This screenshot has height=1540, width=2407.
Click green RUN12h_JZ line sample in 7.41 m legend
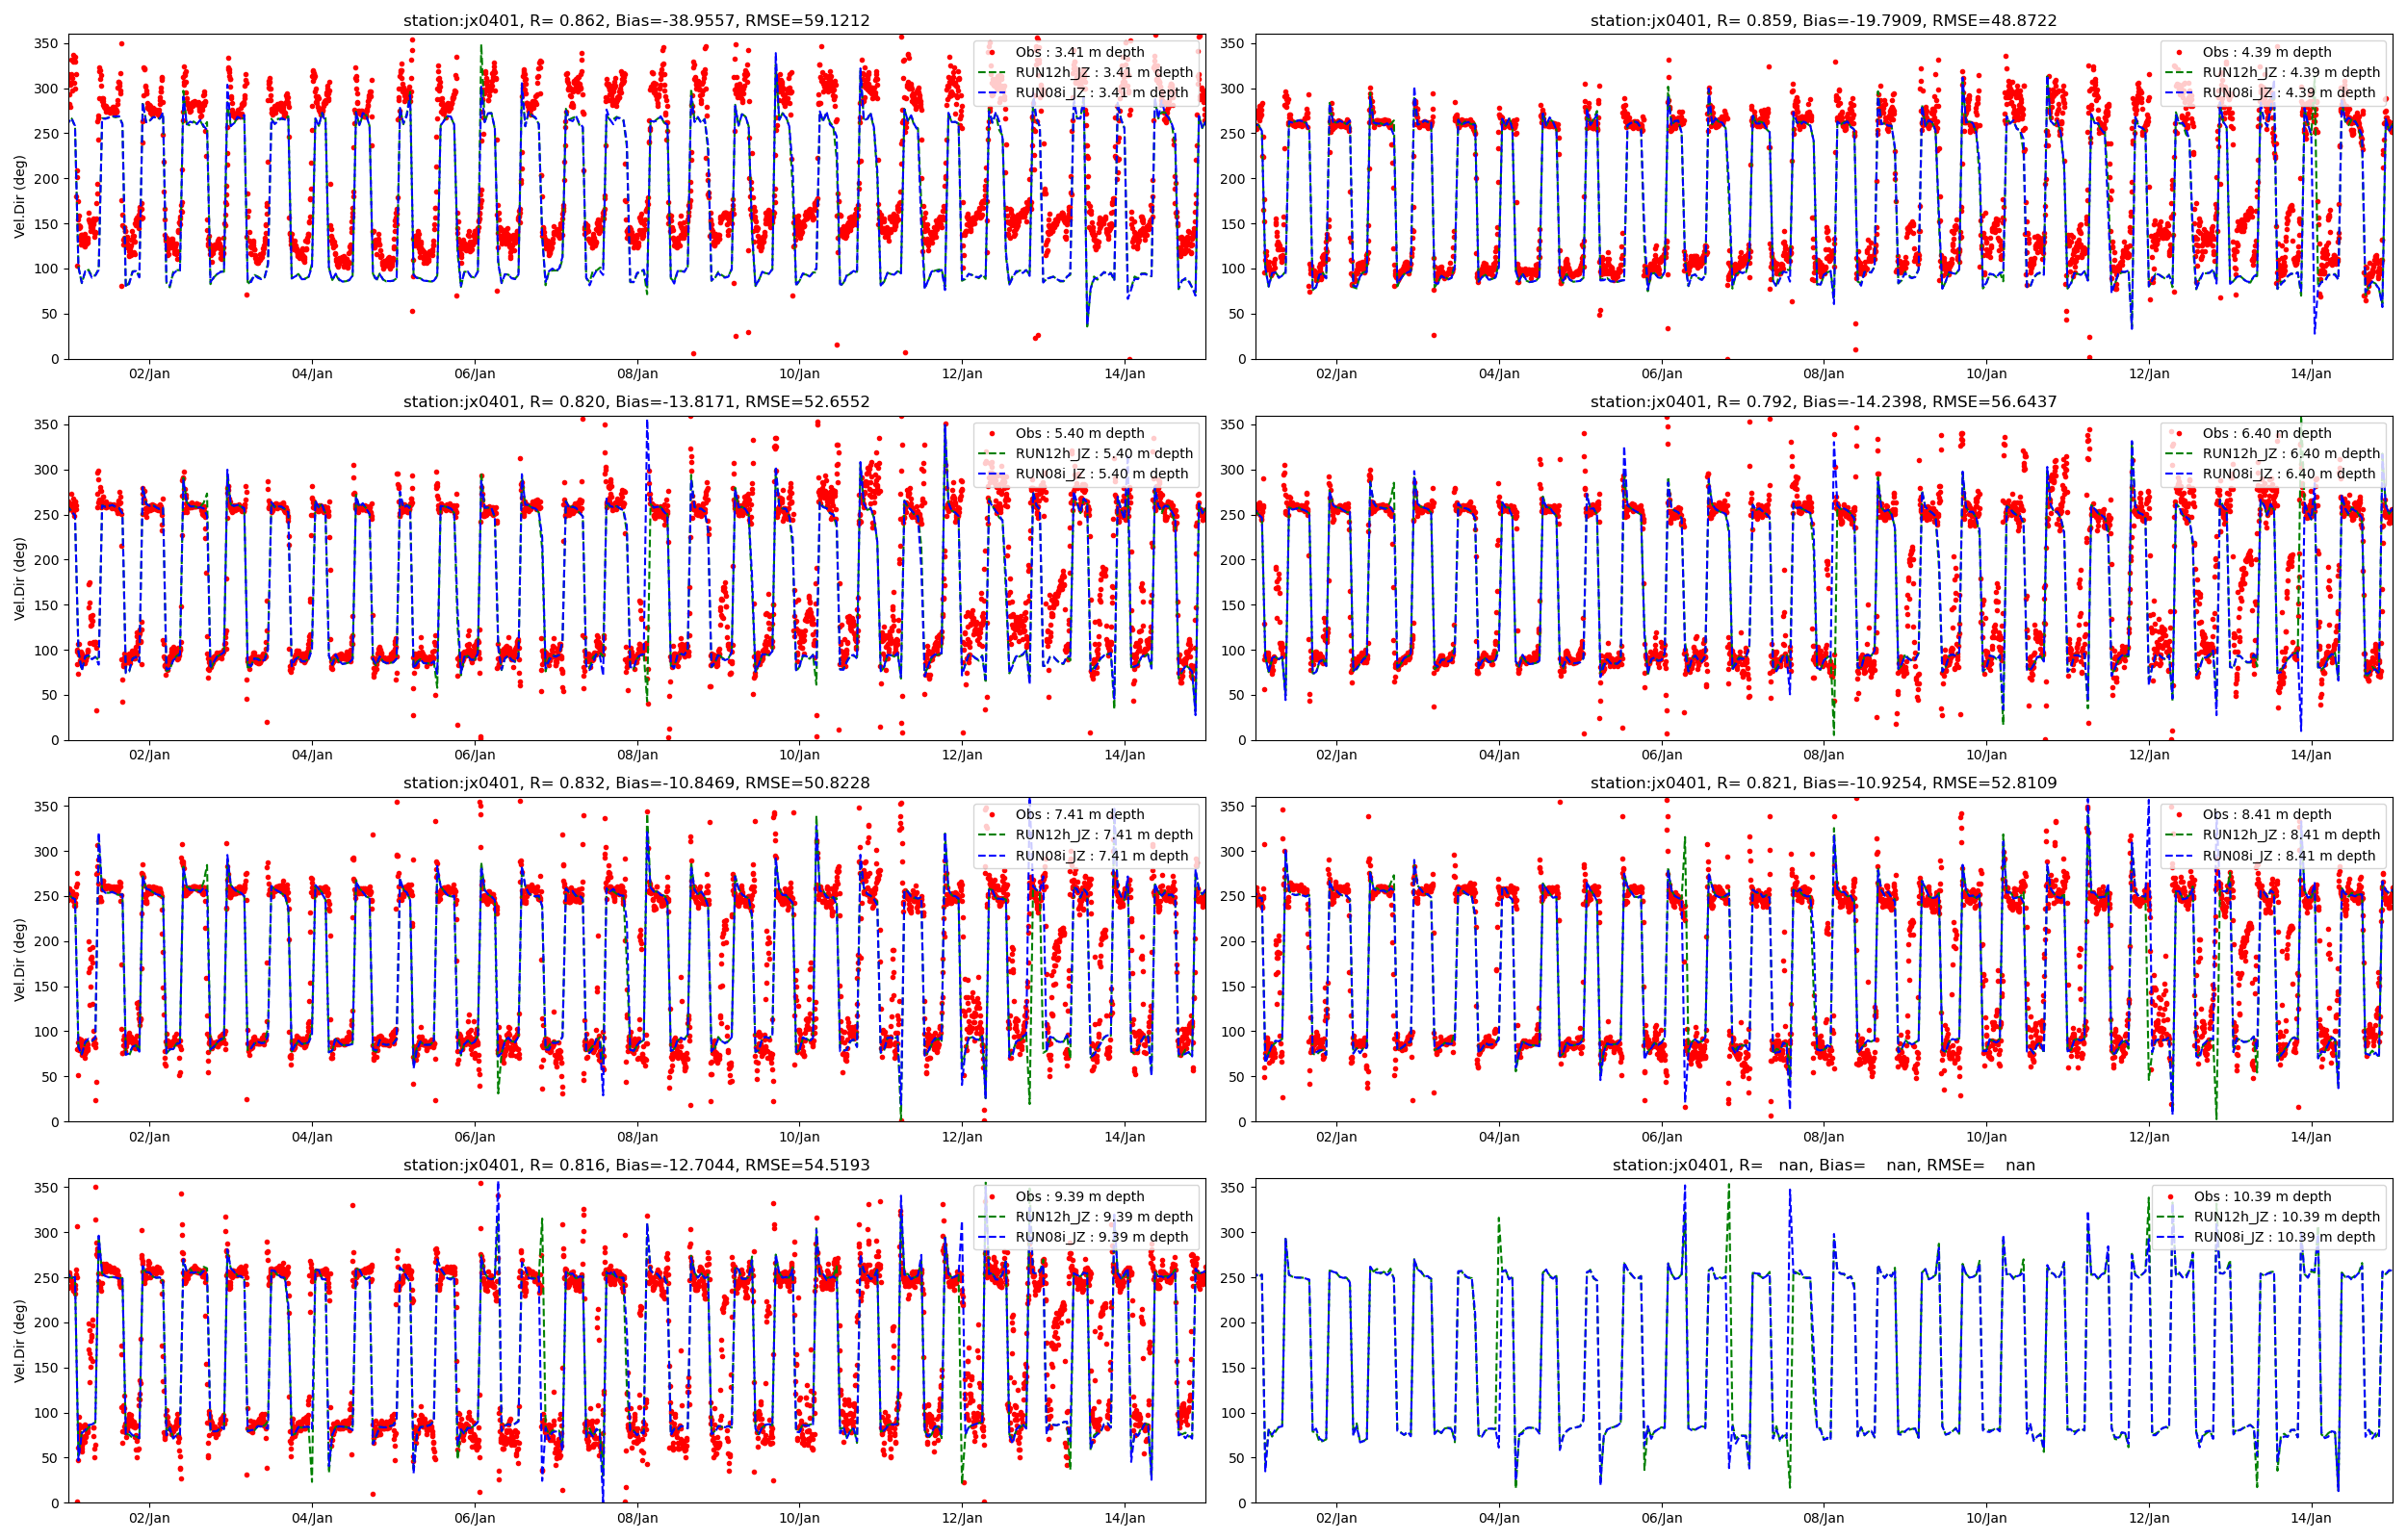click(x=991, y=835)
